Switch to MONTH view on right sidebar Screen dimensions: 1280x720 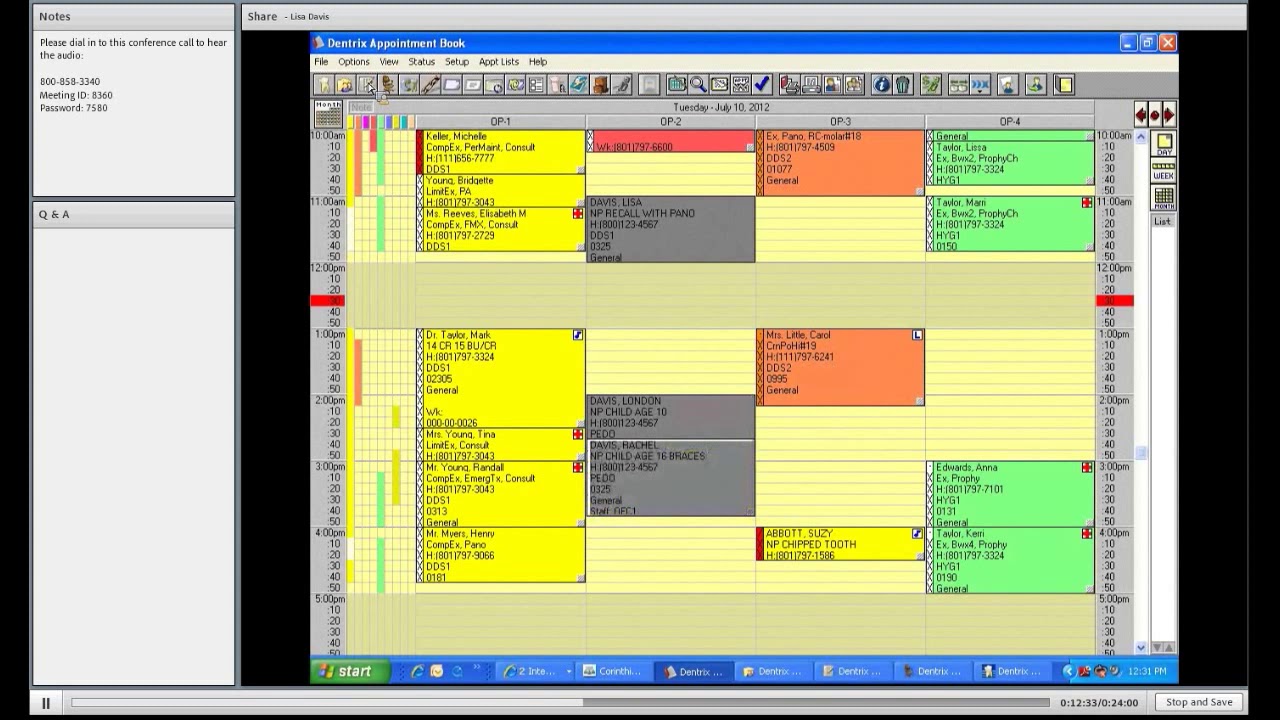(1163, 197)
